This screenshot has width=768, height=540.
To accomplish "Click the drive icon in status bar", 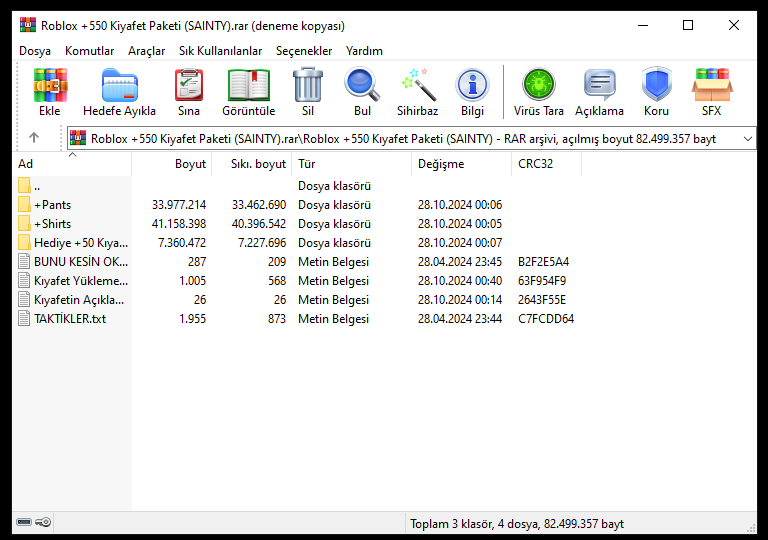I will click(x=24, y=522).
